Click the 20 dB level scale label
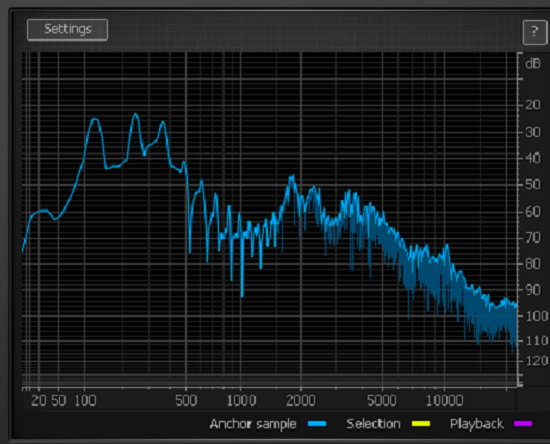 [533, 105]
